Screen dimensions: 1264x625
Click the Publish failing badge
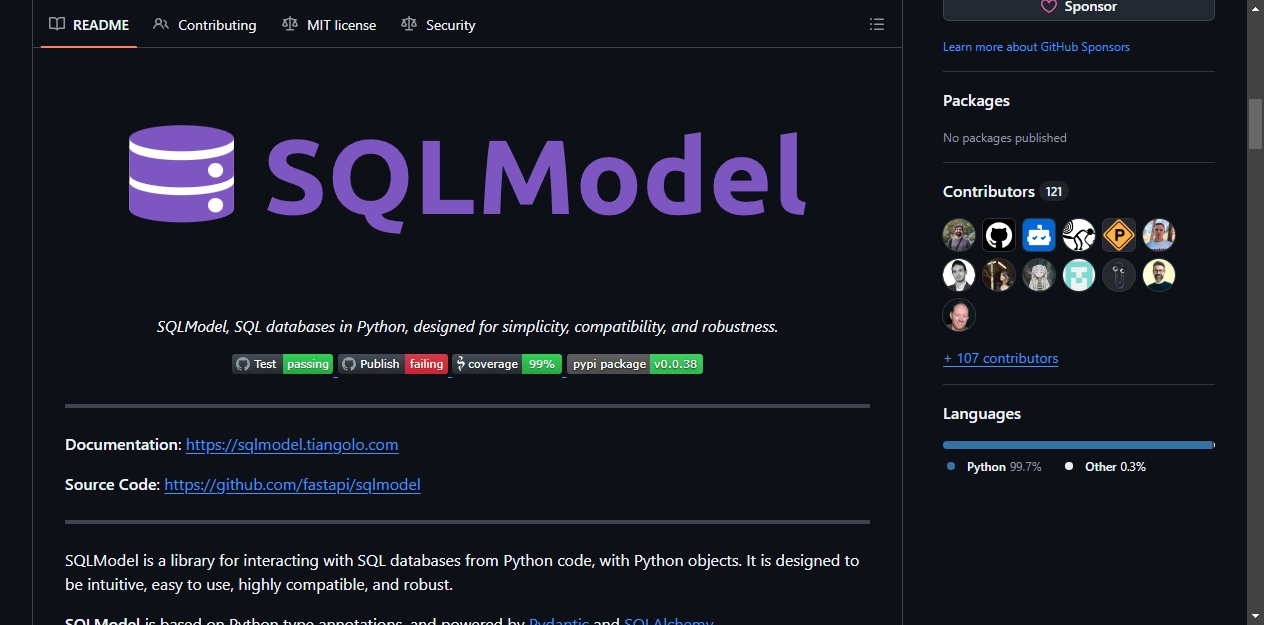click(393, 364)
